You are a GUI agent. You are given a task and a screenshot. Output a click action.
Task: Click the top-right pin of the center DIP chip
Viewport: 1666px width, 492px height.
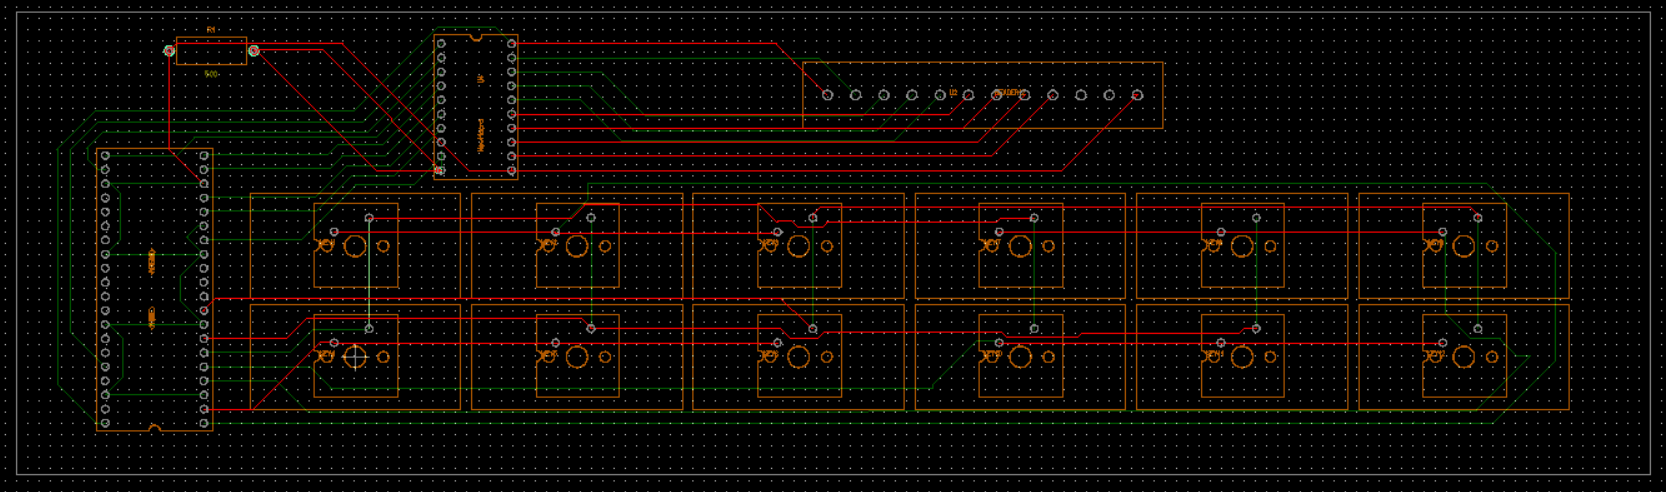click(512, 44)
